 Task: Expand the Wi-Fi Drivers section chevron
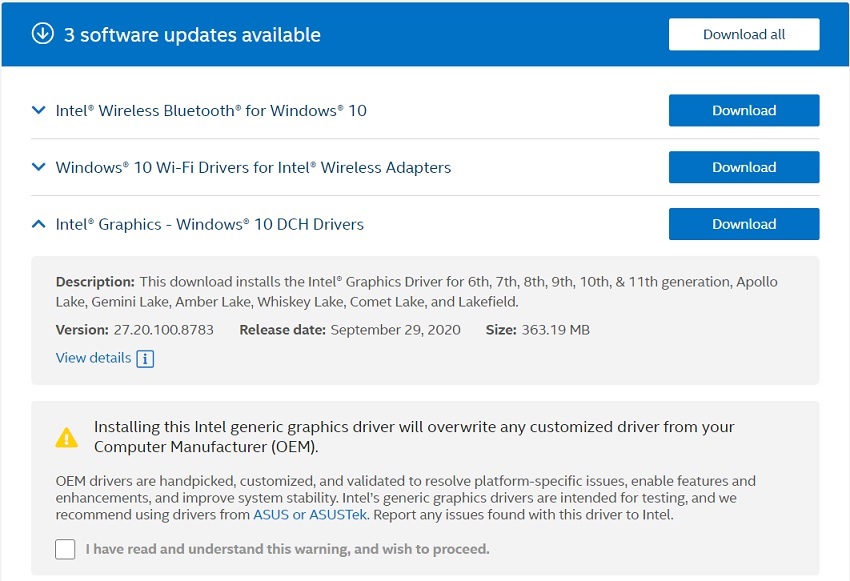pos(39,168)
